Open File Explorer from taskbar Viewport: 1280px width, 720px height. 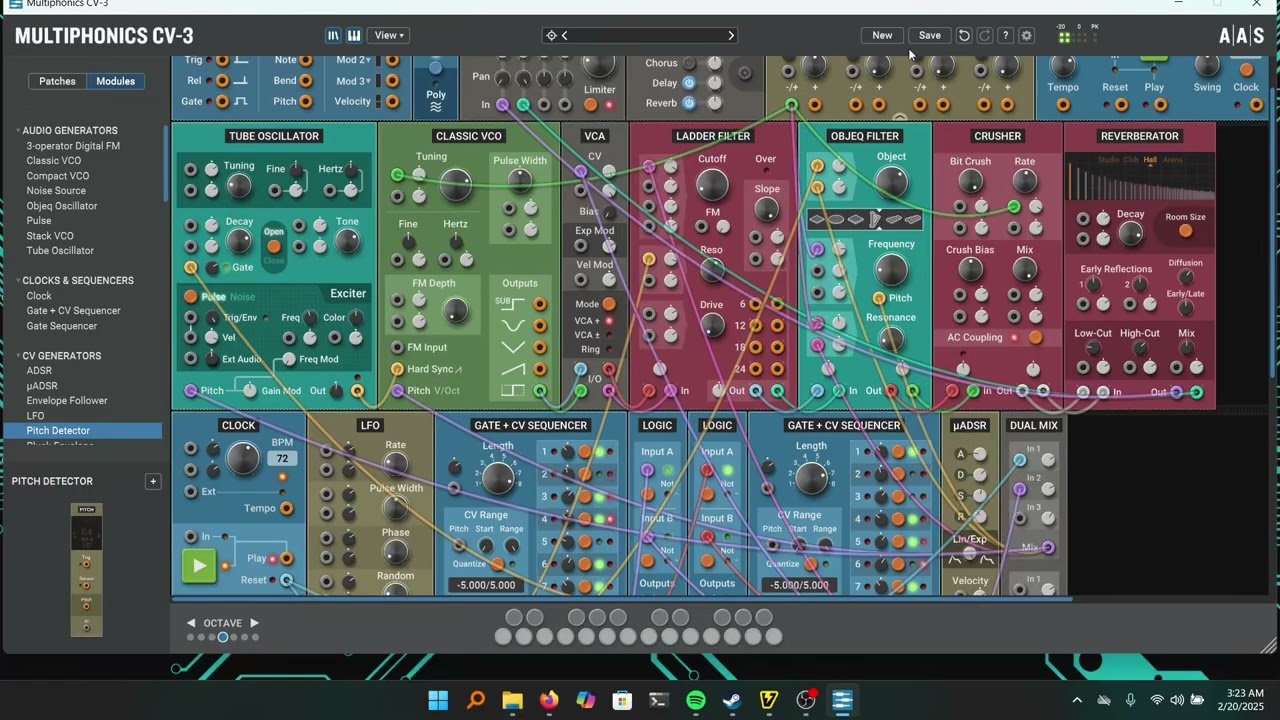(512, 700)
